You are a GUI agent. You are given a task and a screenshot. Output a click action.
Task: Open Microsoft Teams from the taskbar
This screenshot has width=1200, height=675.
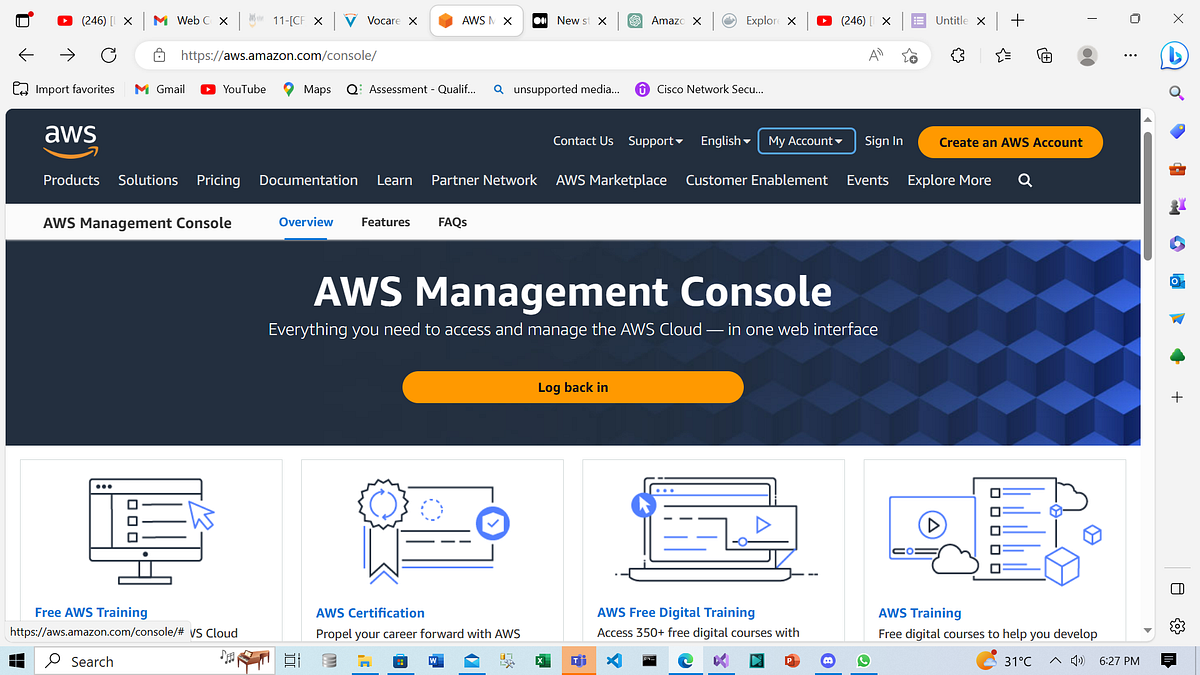[x=578, y=661]
